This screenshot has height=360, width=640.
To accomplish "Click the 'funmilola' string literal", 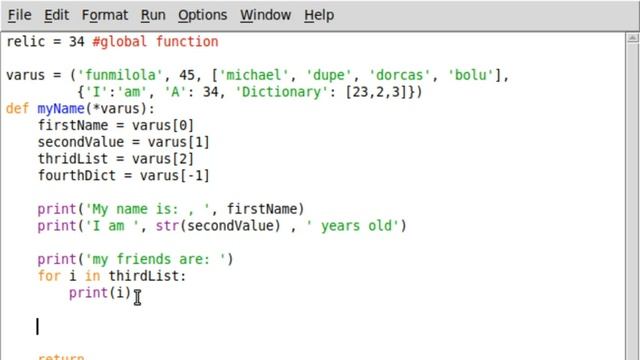I will tap(120, 75).
